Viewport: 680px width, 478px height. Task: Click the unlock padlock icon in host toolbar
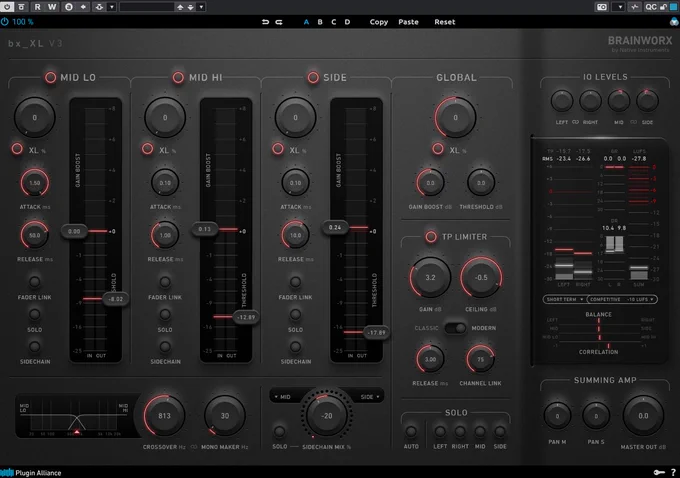(663, 7)
